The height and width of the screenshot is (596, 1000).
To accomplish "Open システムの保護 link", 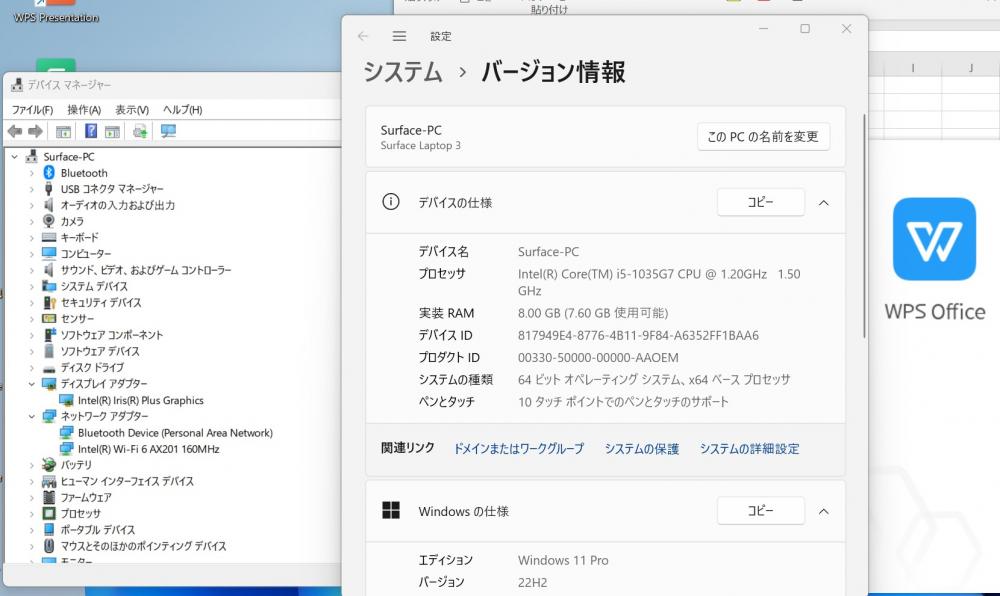I will (x=642, y=449).
